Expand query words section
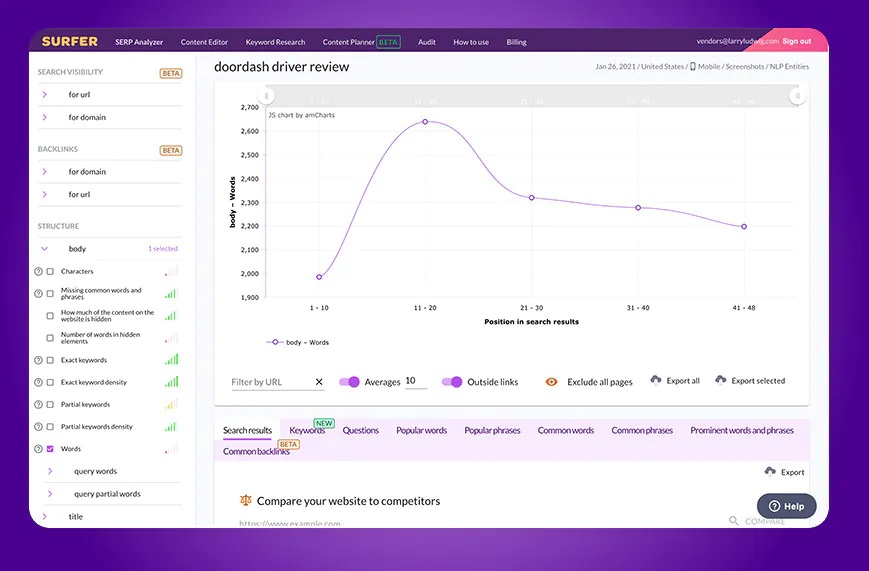Image resolution: width=869 pixels, height=571 pixels. coord(50,471)
